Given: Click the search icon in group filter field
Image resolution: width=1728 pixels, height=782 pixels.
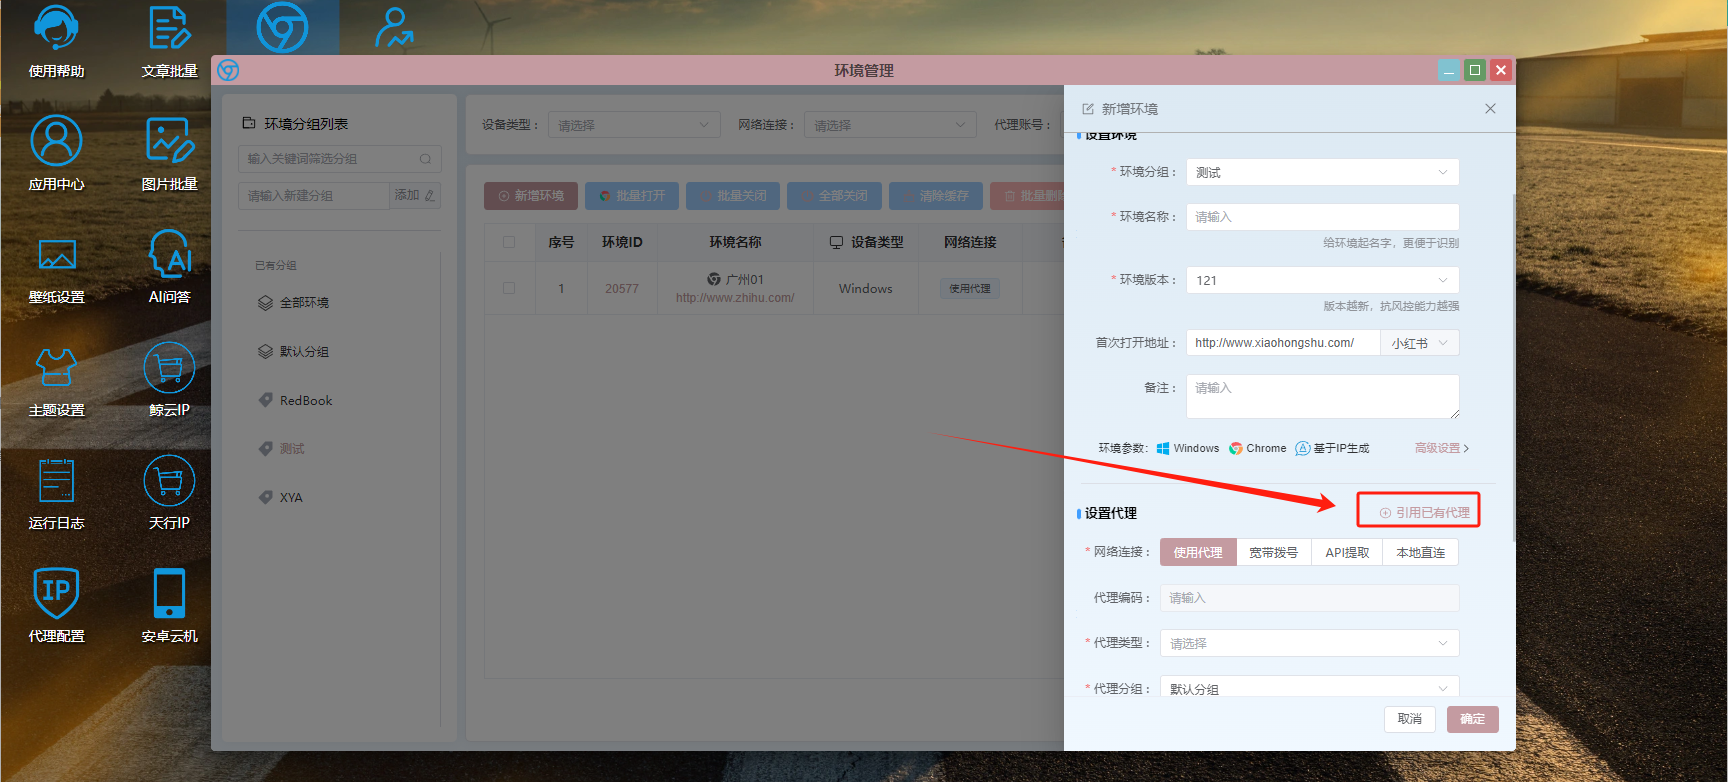Looking at the screenshot, I should [425, 159].
